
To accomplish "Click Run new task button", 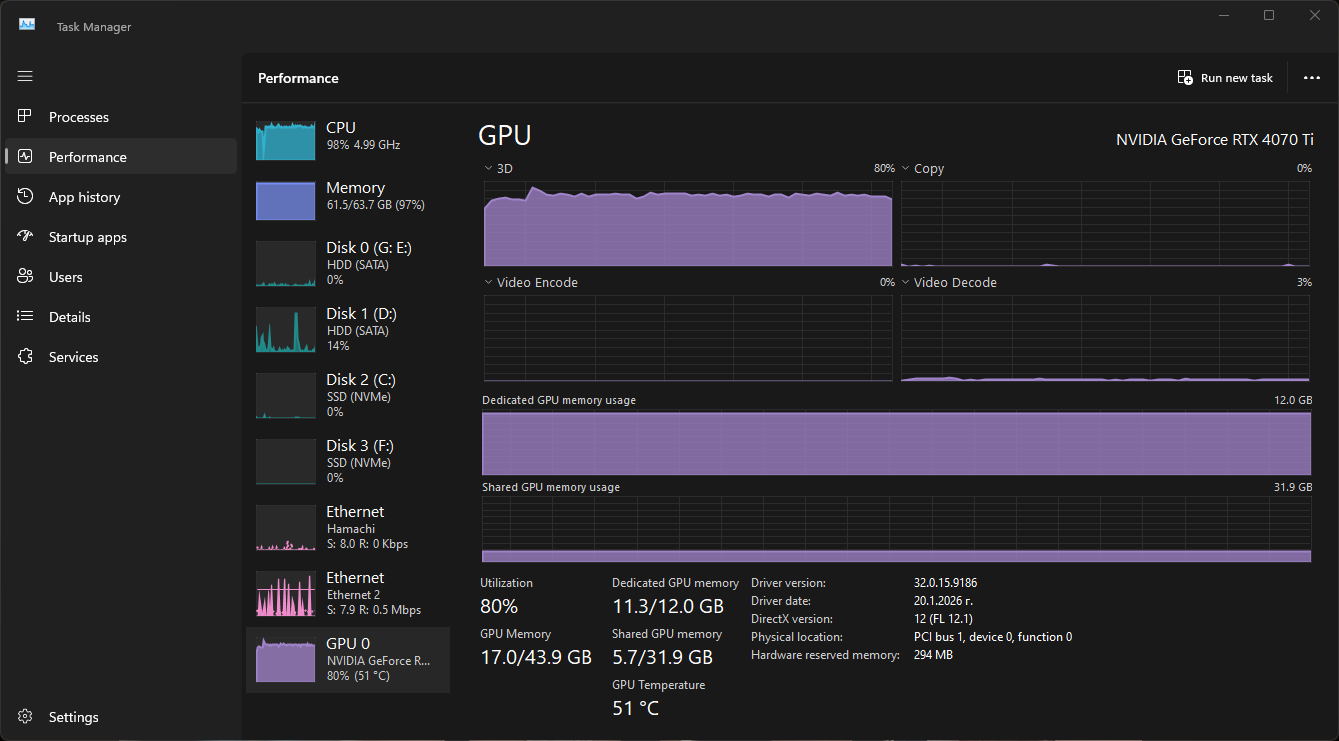I will [x=1225, y=78].
